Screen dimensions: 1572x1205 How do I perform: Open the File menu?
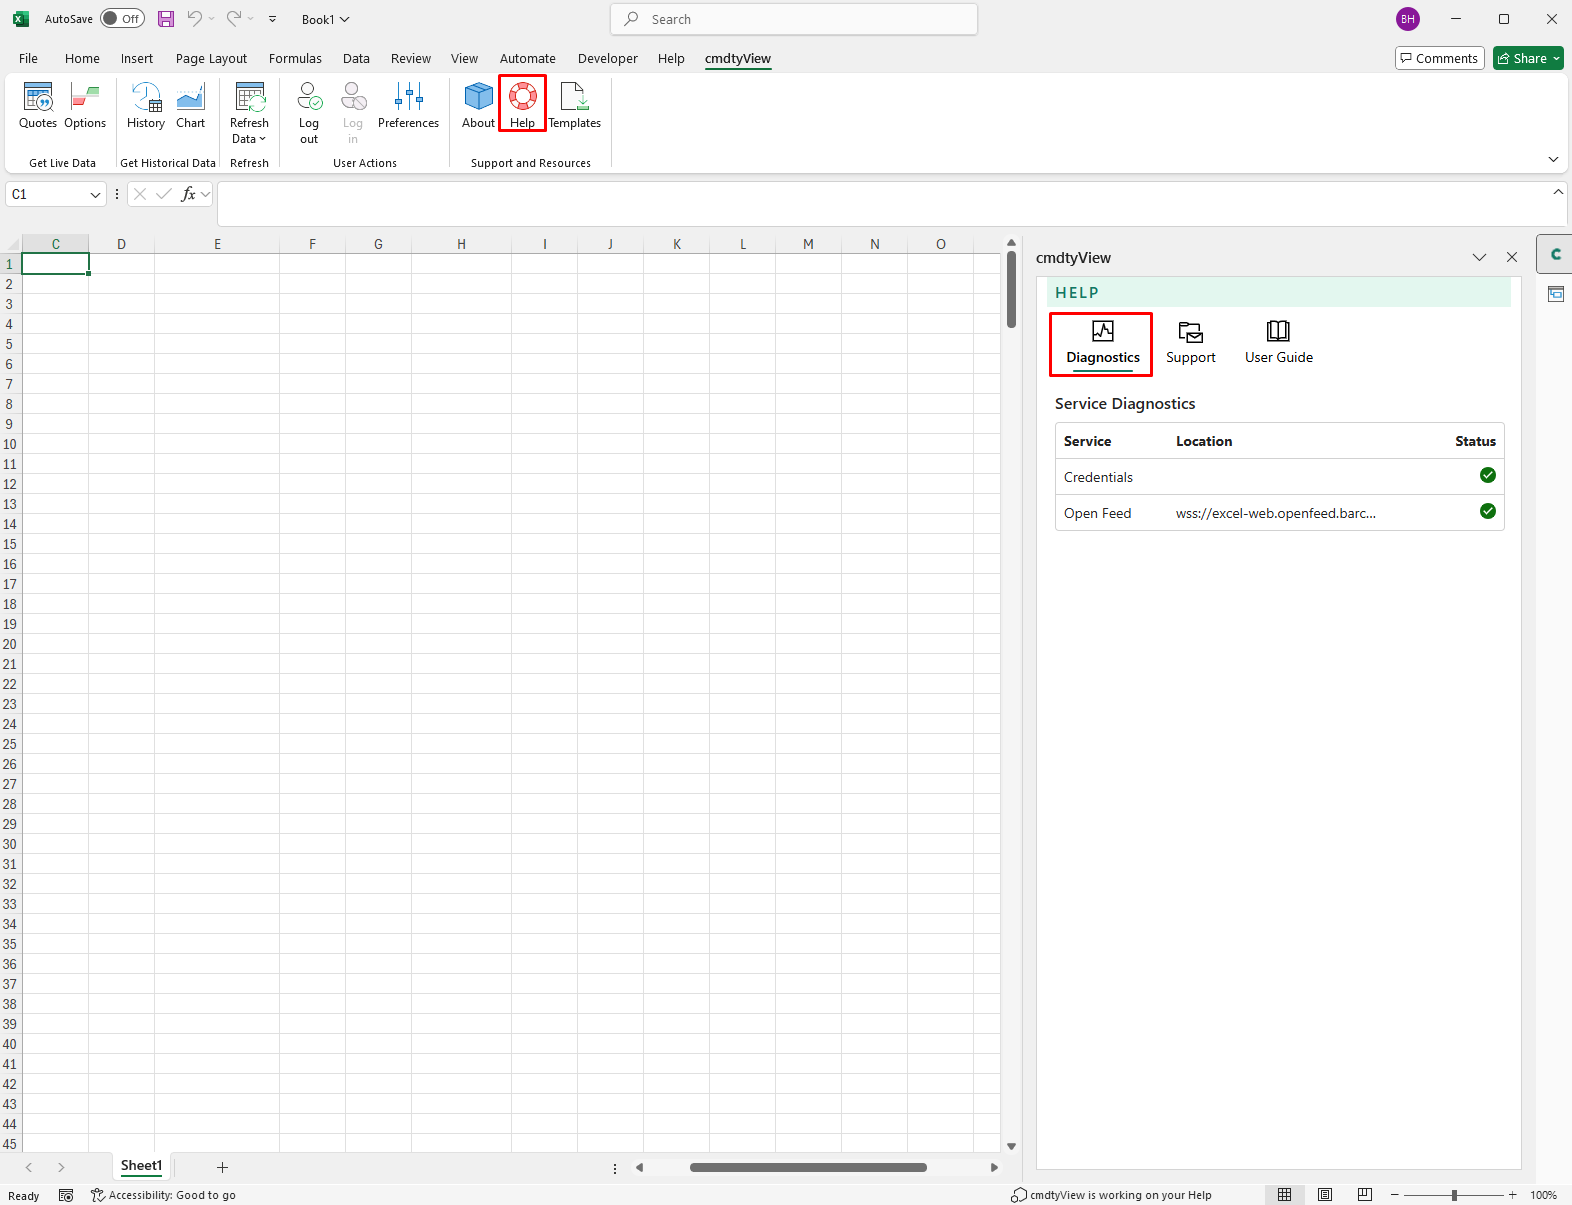[28, 58]
